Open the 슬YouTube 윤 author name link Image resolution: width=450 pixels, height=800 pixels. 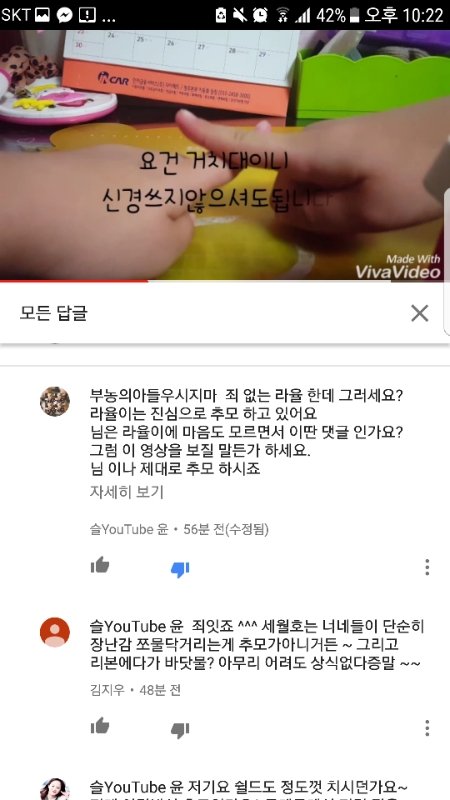(x=129, y=530)
